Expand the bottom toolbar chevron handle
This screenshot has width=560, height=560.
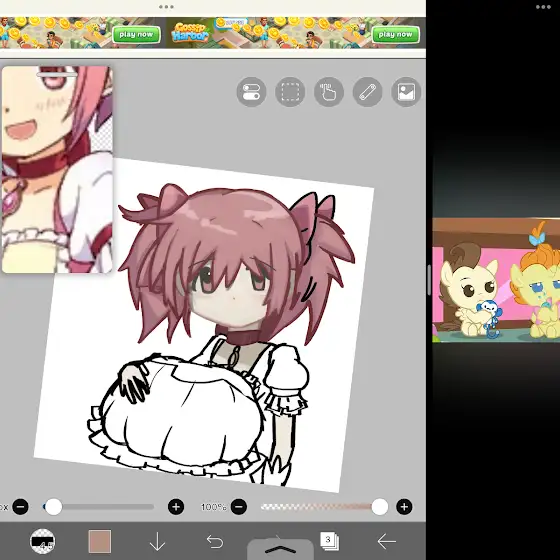280,549
